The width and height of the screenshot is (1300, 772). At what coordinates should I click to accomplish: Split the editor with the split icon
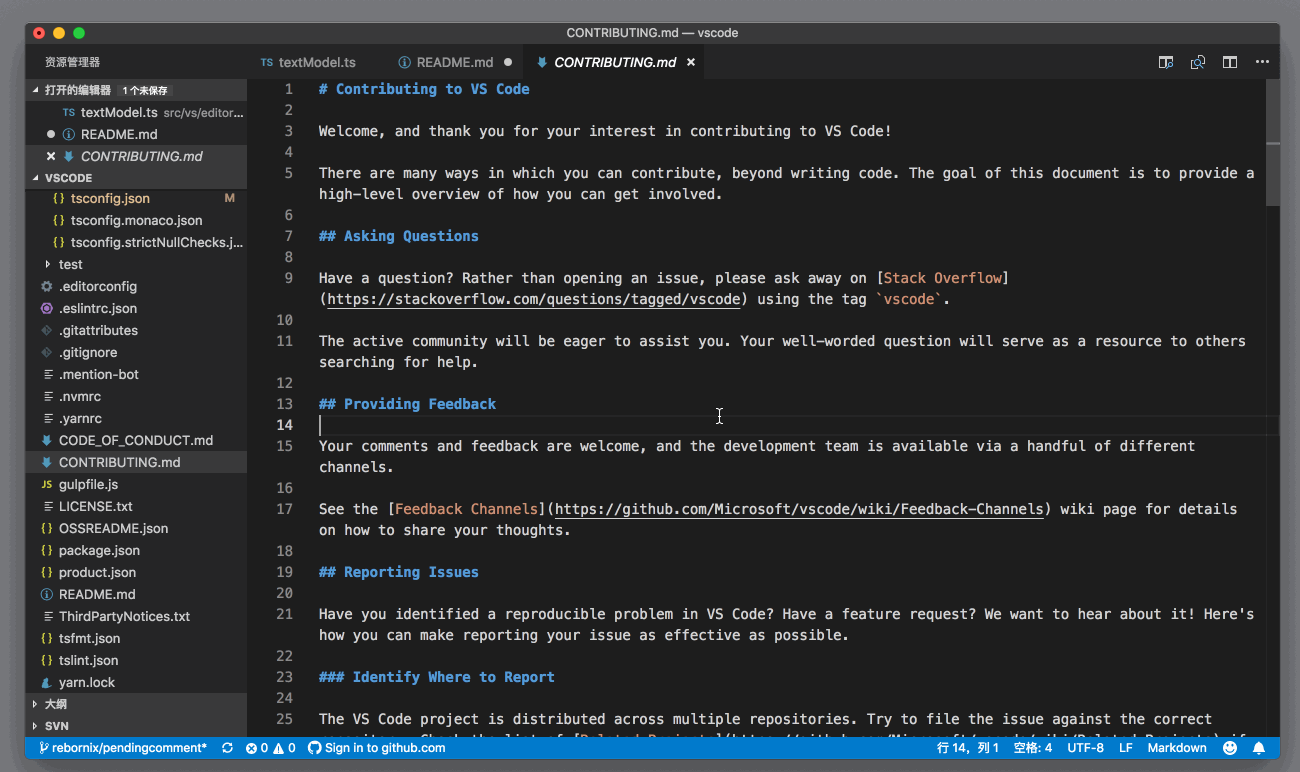coord(1230,62)
